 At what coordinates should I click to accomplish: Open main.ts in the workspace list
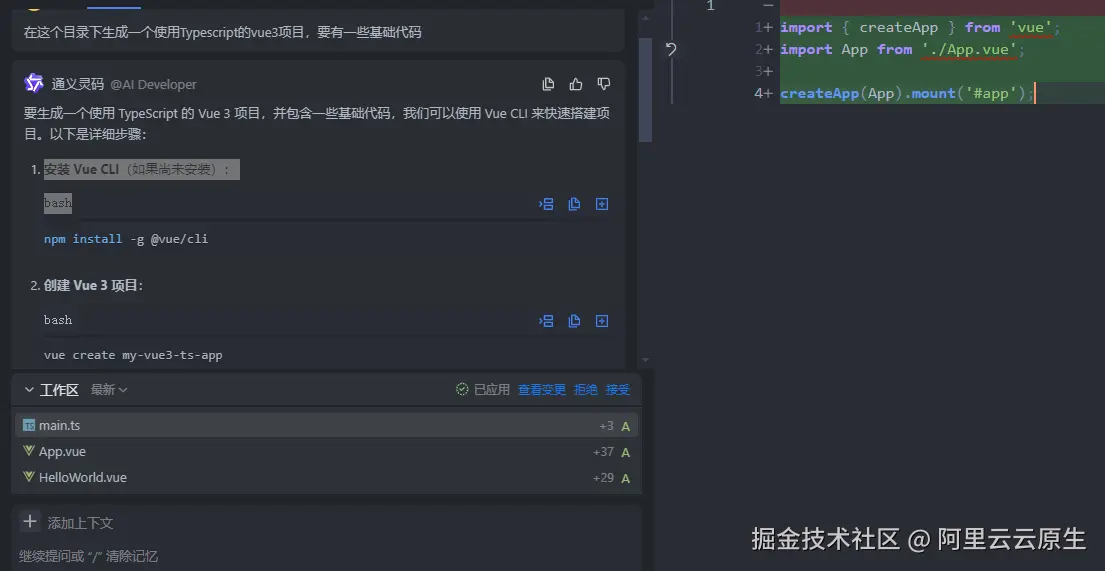pyautogui.click(x=326, y=425)
